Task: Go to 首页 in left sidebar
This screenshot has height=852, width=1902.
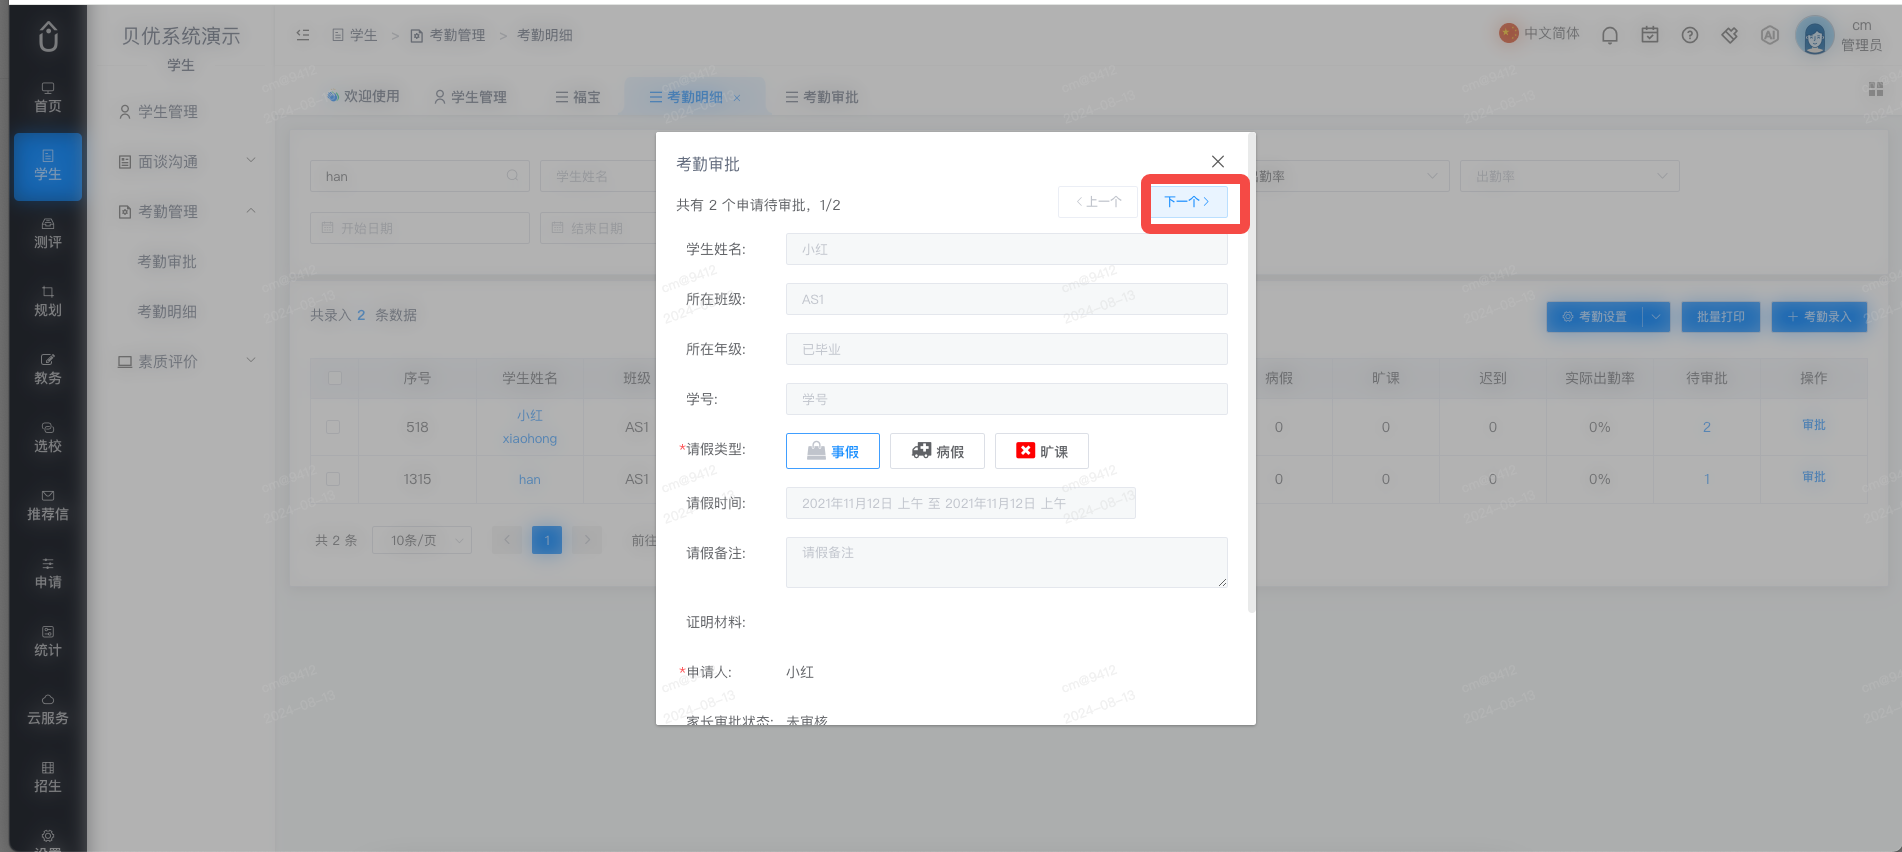Action: 48,97
